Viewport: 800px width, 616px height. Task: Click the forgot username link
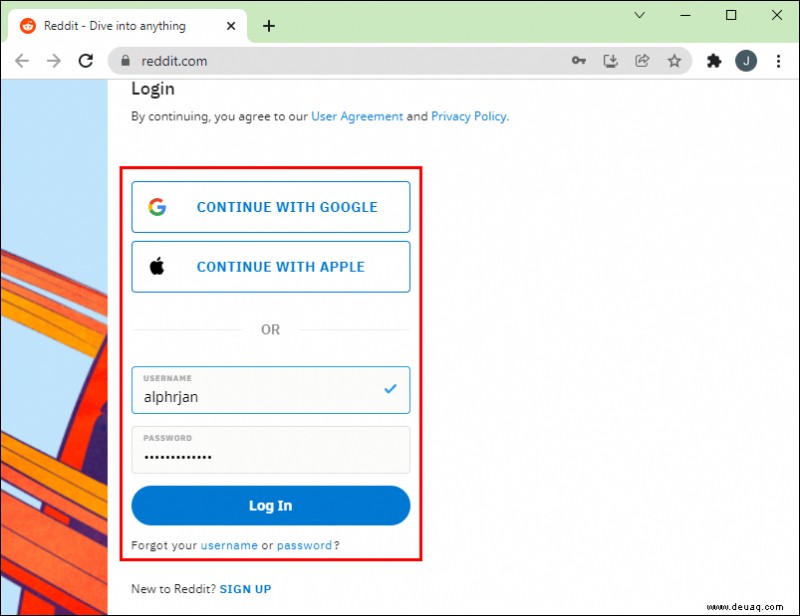point(229,545)
